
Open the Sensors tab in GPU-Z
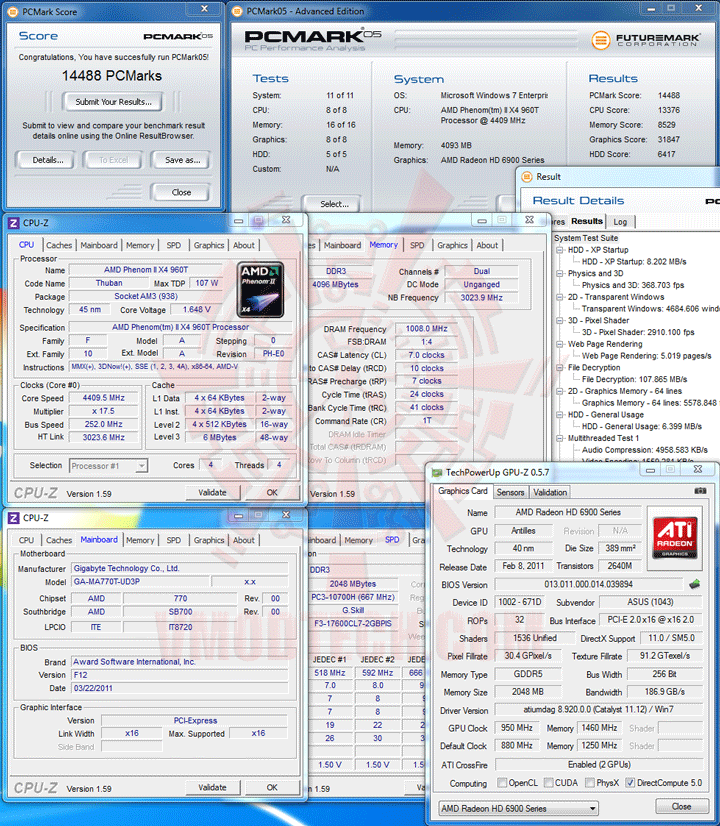tap(510, 492)
